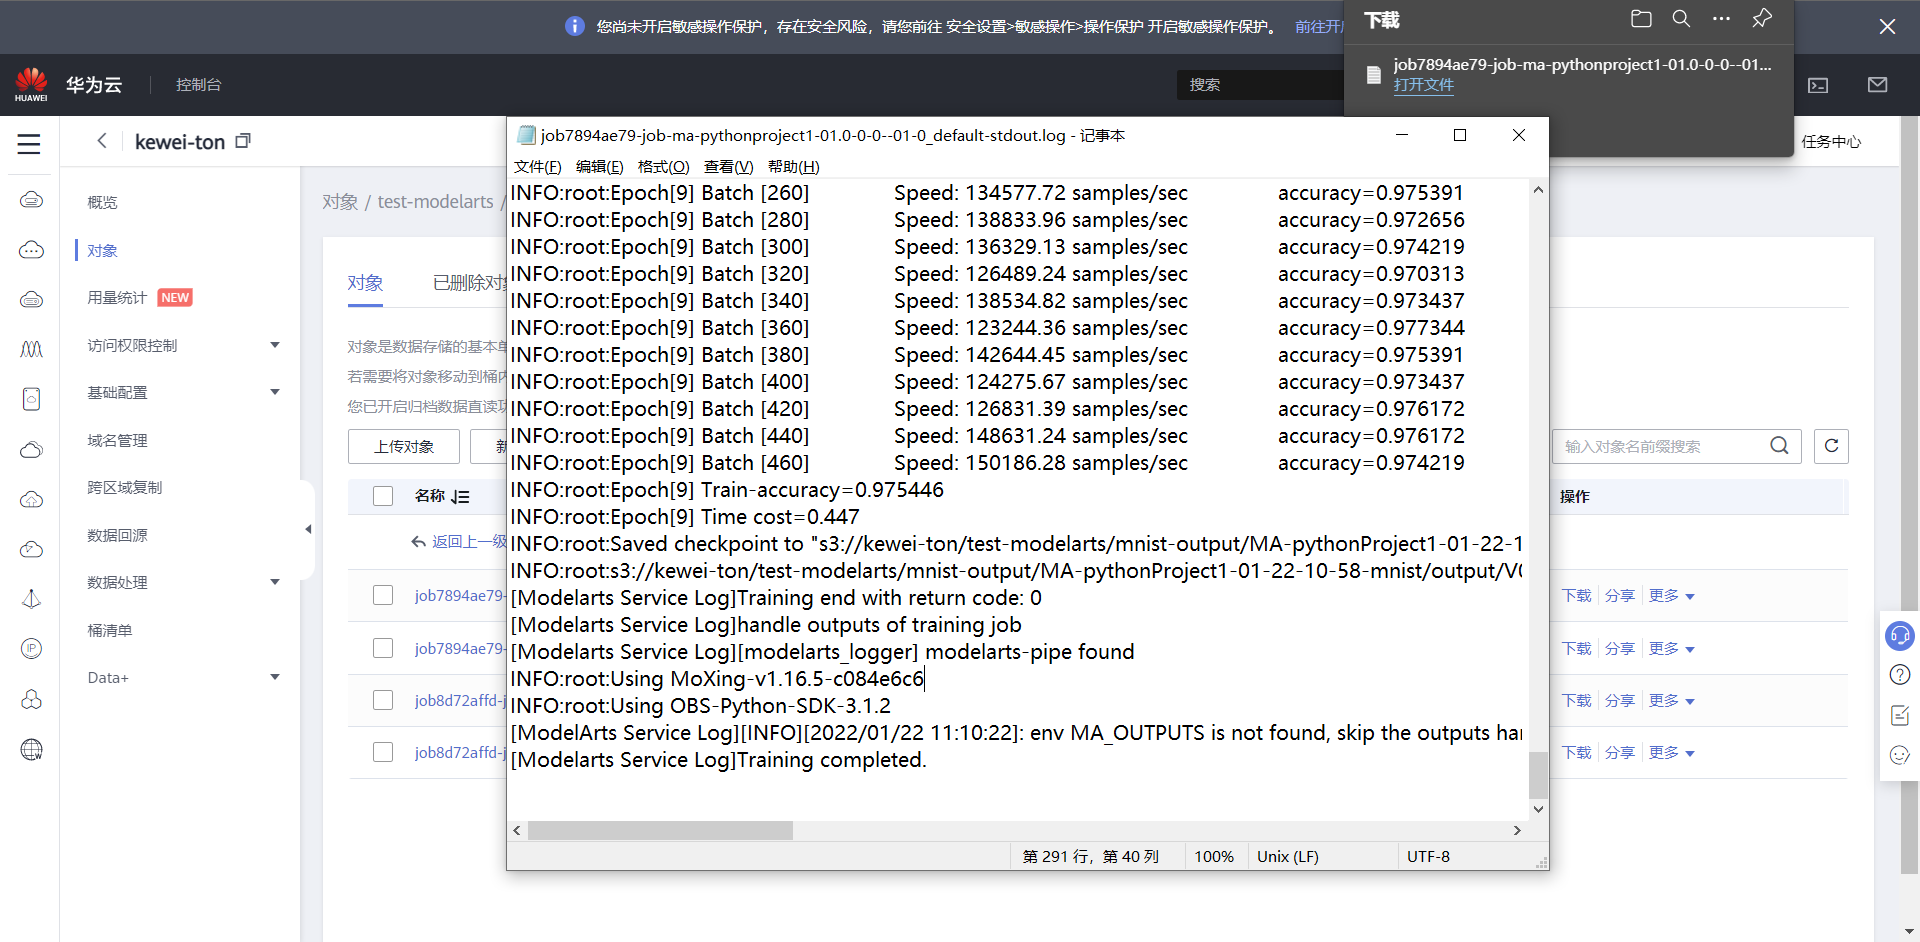
Task: Click the test-modelarts breadcrumb
Action: pos(435,201)
